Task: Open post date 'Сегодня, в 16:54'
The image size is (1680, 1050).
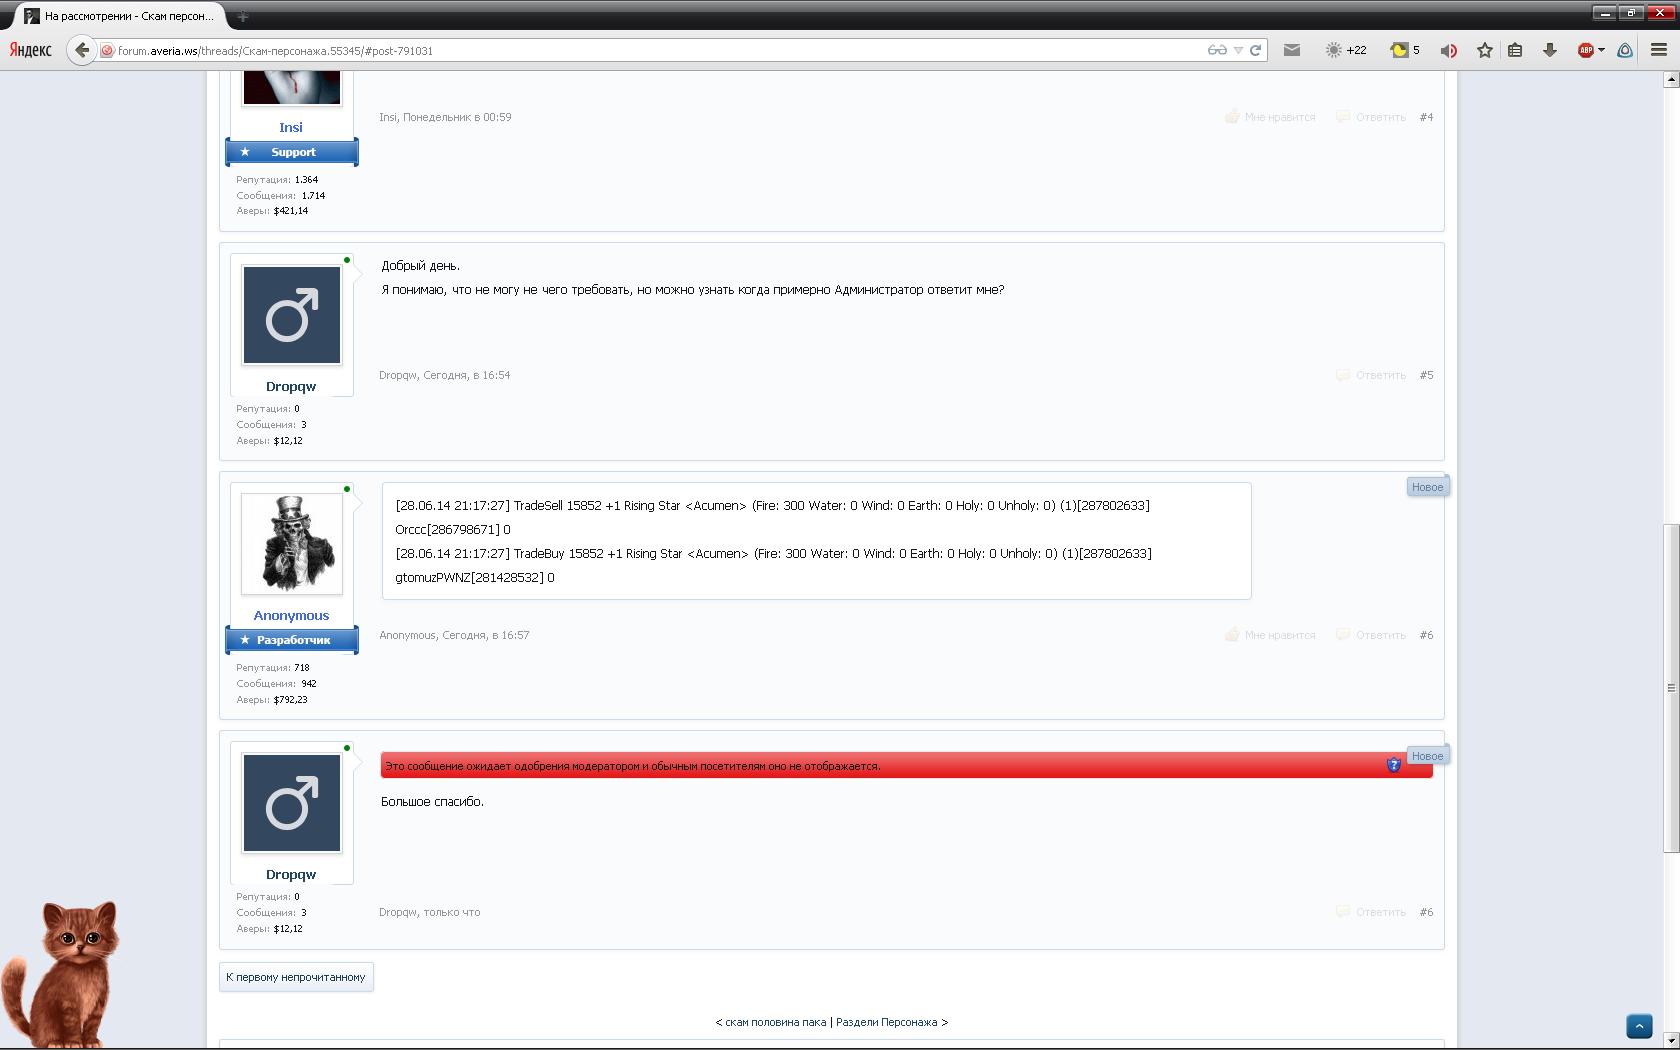Action: [x=466, y=375]
